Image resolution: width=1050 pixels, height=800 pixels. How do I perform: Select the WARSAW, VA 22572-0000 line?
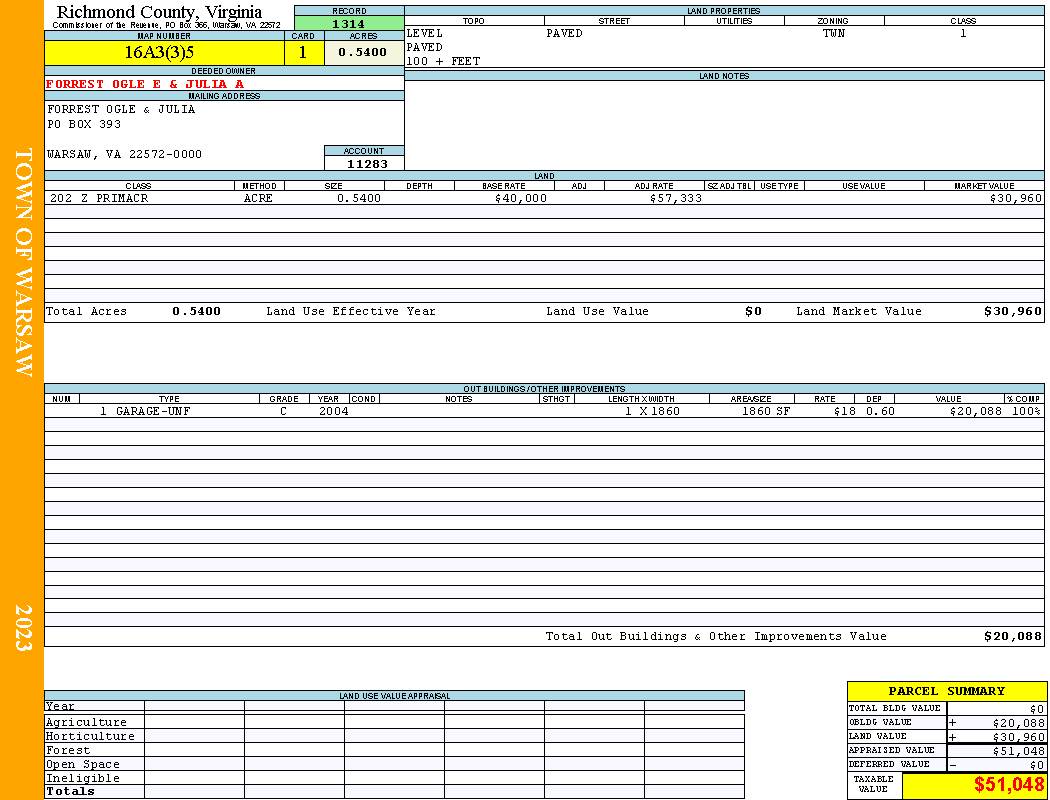[124, 155]
